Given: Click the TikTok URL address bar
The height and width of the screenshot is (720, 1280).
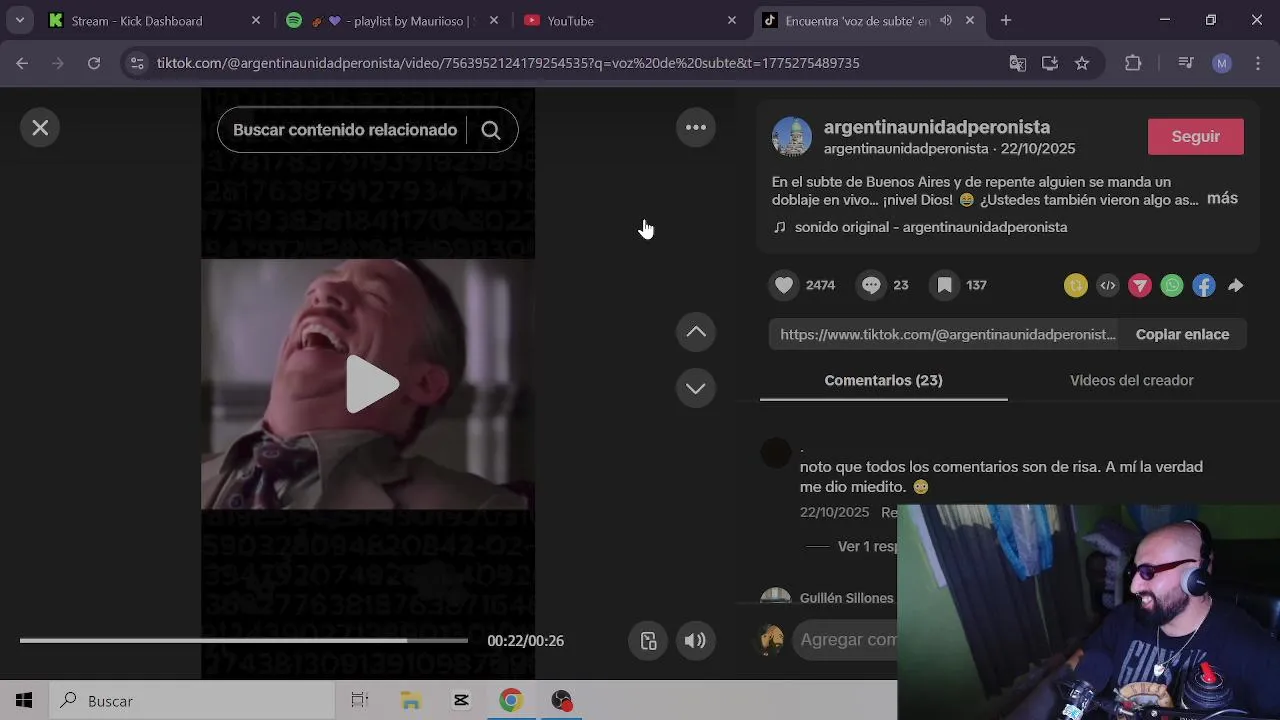Looking at the screenshot, I should pos(508,63).
